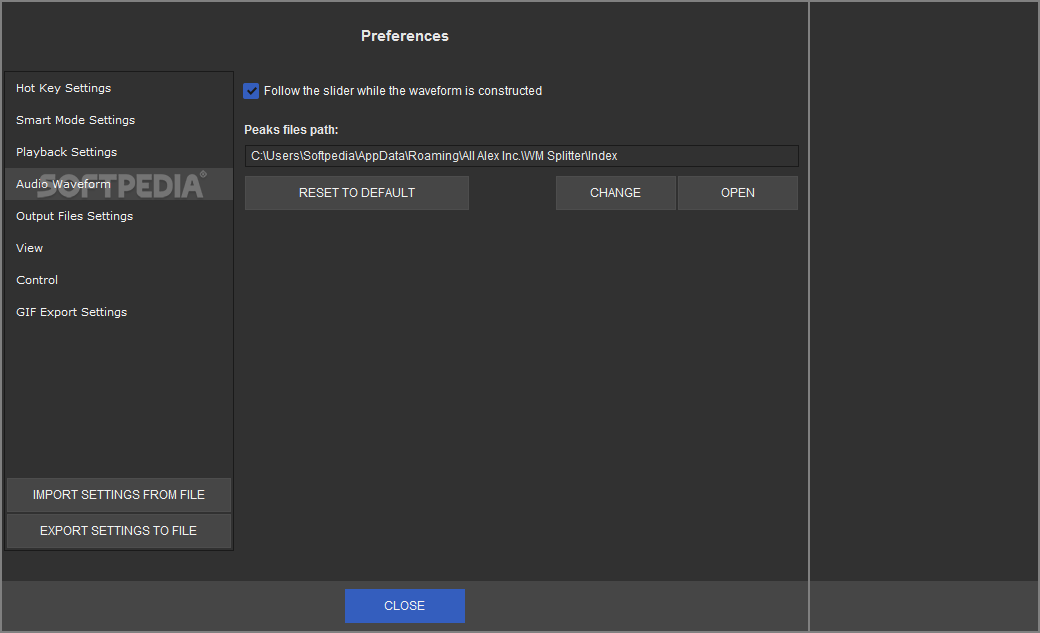The width and height of the screenshot is (1040, 633).
Task: Switch to the View preferences section
Action: click(30, 248)
